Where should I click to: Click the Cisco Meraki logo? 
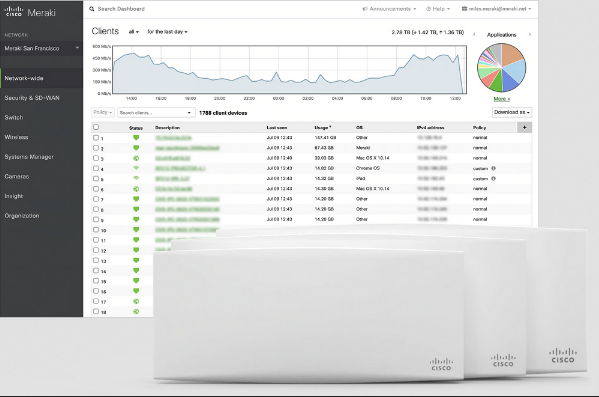click(x=30, y=12)
